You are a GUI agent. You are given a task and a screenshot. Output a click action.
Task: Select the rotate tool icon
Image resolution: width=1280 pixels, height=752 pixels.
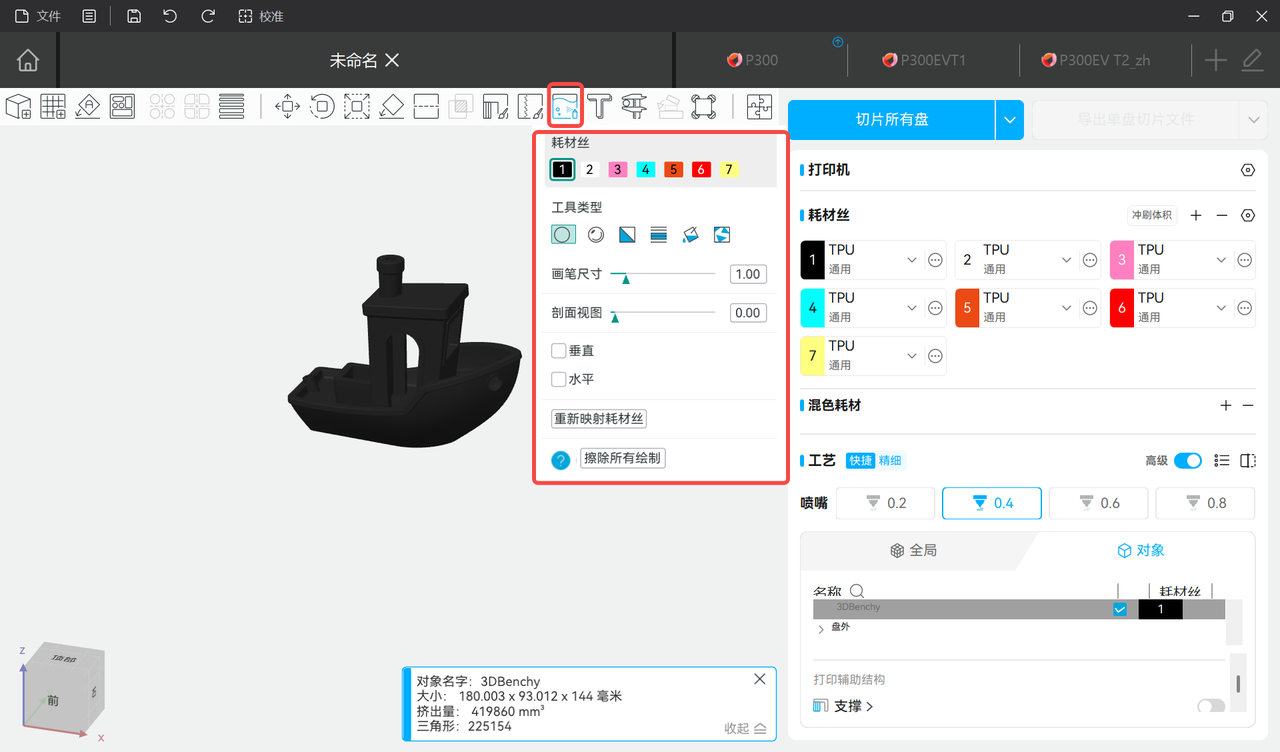[322, 106]
